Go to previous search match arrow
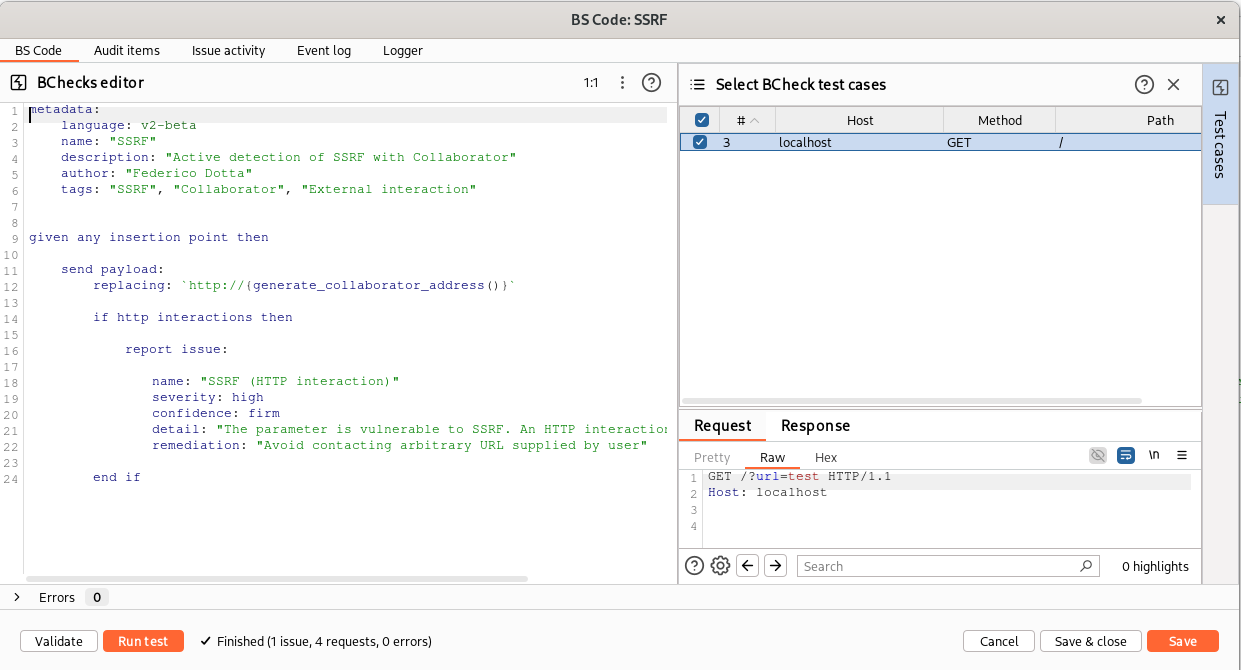 (747, 566)
